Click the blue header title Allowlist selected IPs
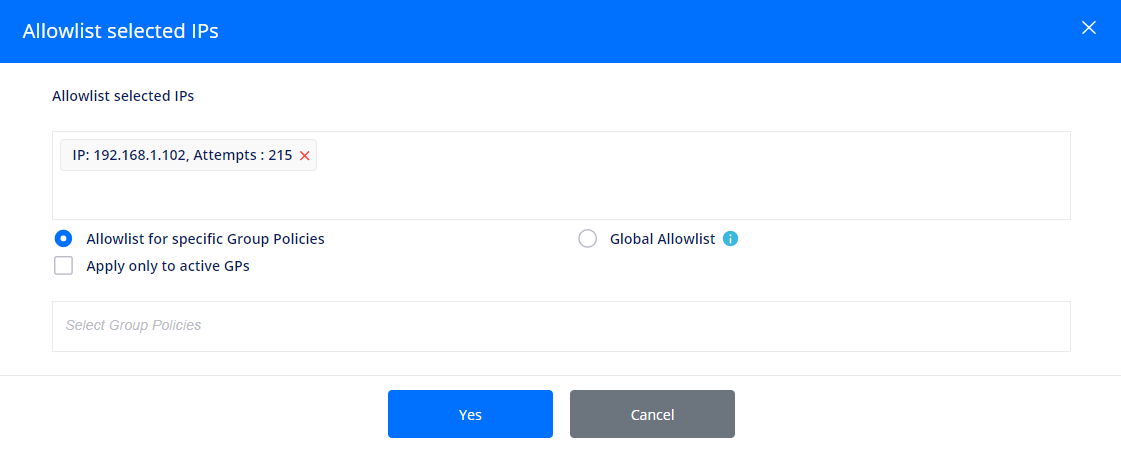 click(121, 31)
